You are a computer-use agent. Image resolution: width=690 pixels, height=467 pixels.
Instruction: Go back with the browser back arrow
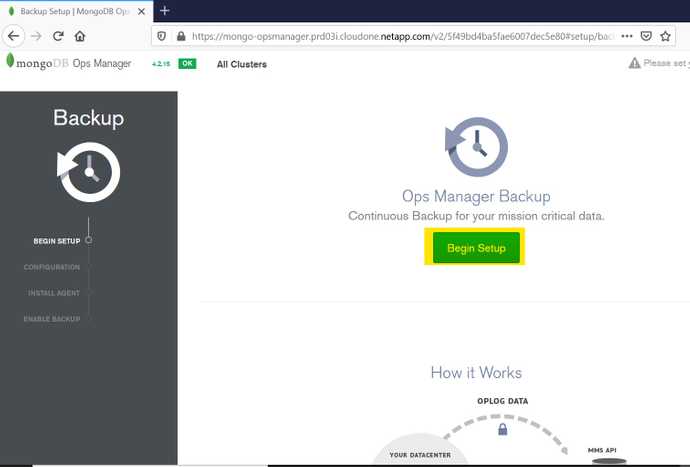coord(14,36)
